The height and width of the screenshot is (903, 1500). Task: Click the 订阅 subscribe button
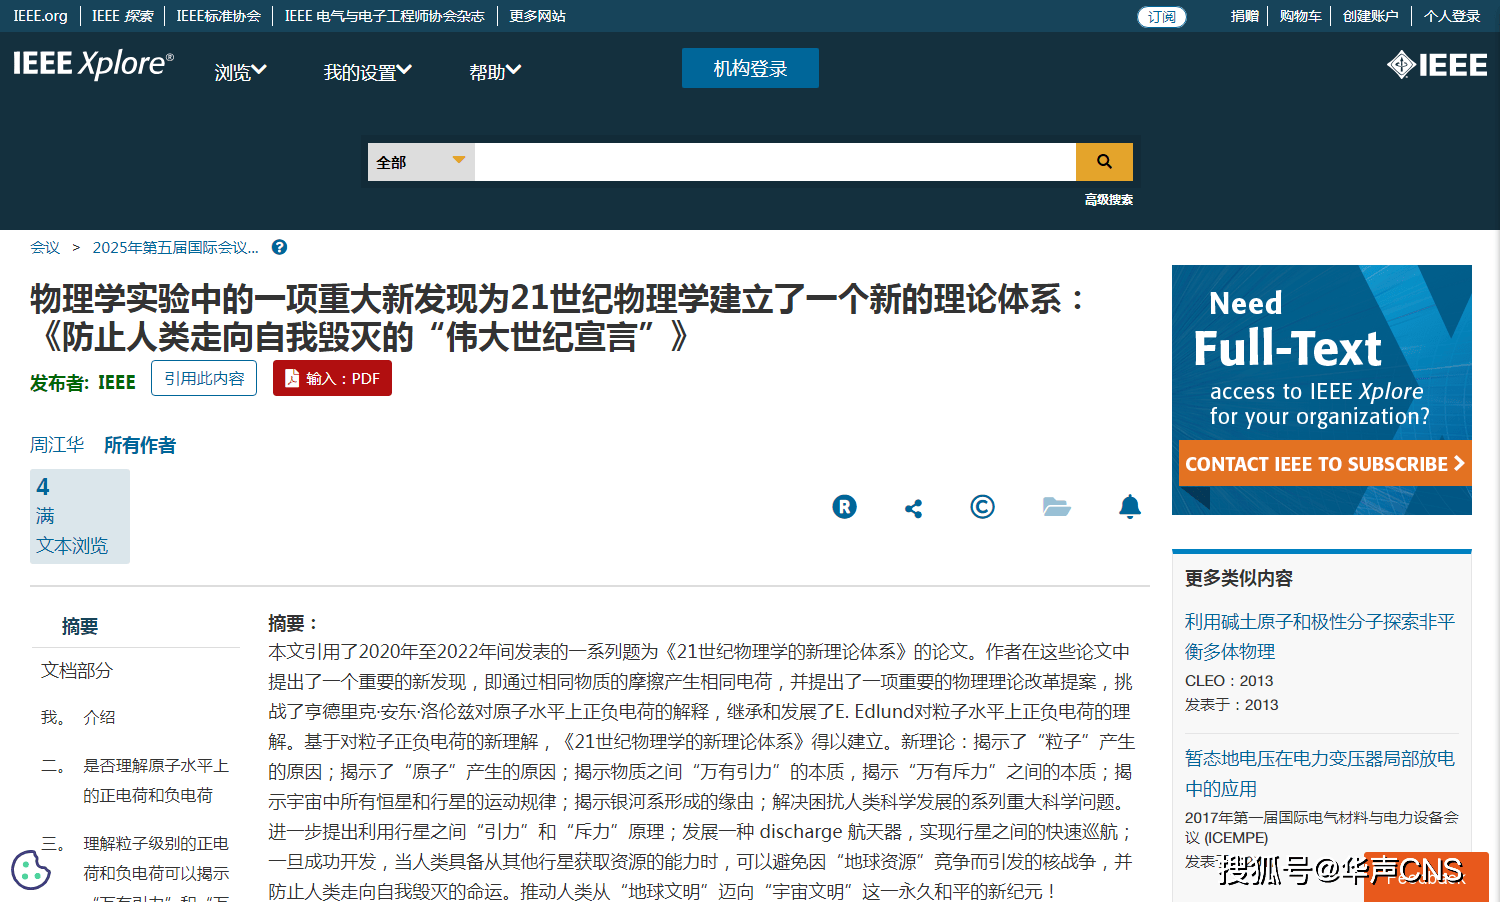point(1162,17)
